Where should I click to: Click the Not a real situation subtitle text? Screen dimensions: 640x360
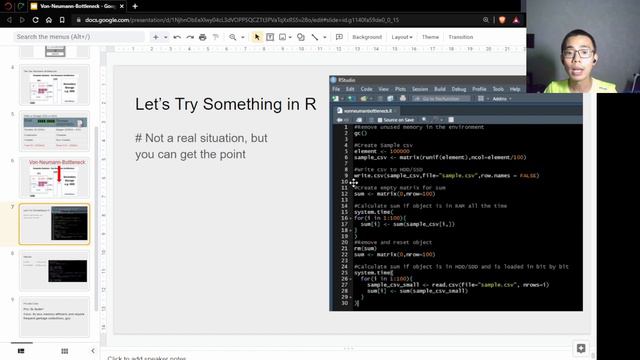[201, 146]
